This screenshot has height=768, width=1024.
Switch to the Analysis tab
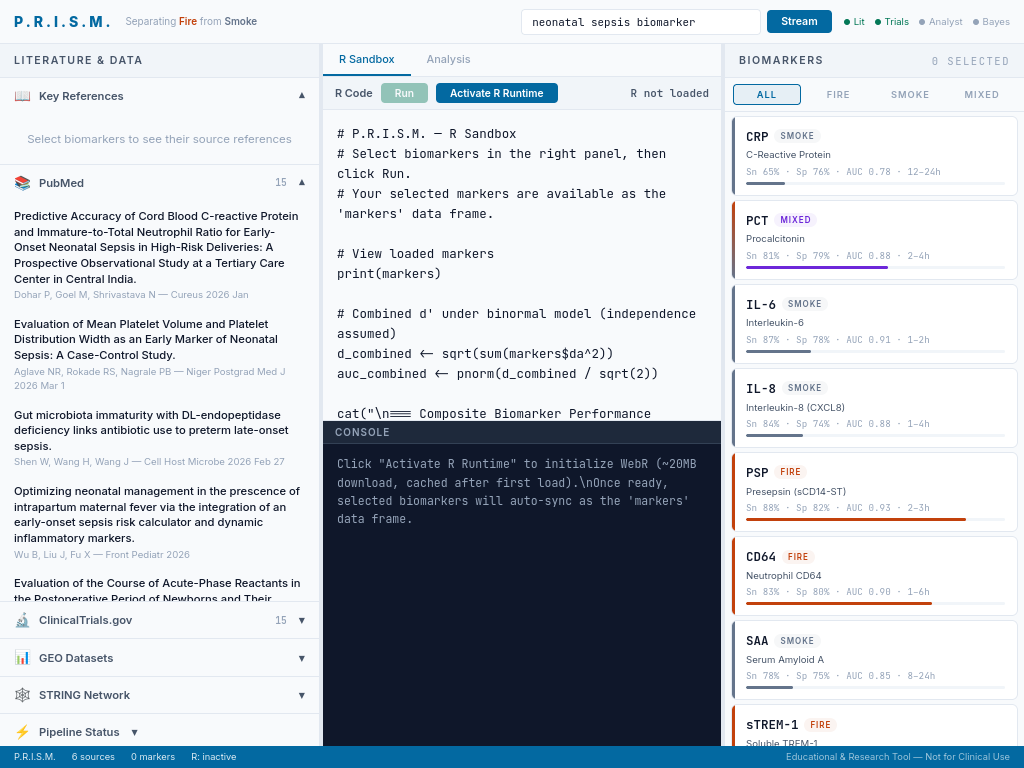point(448,59)
